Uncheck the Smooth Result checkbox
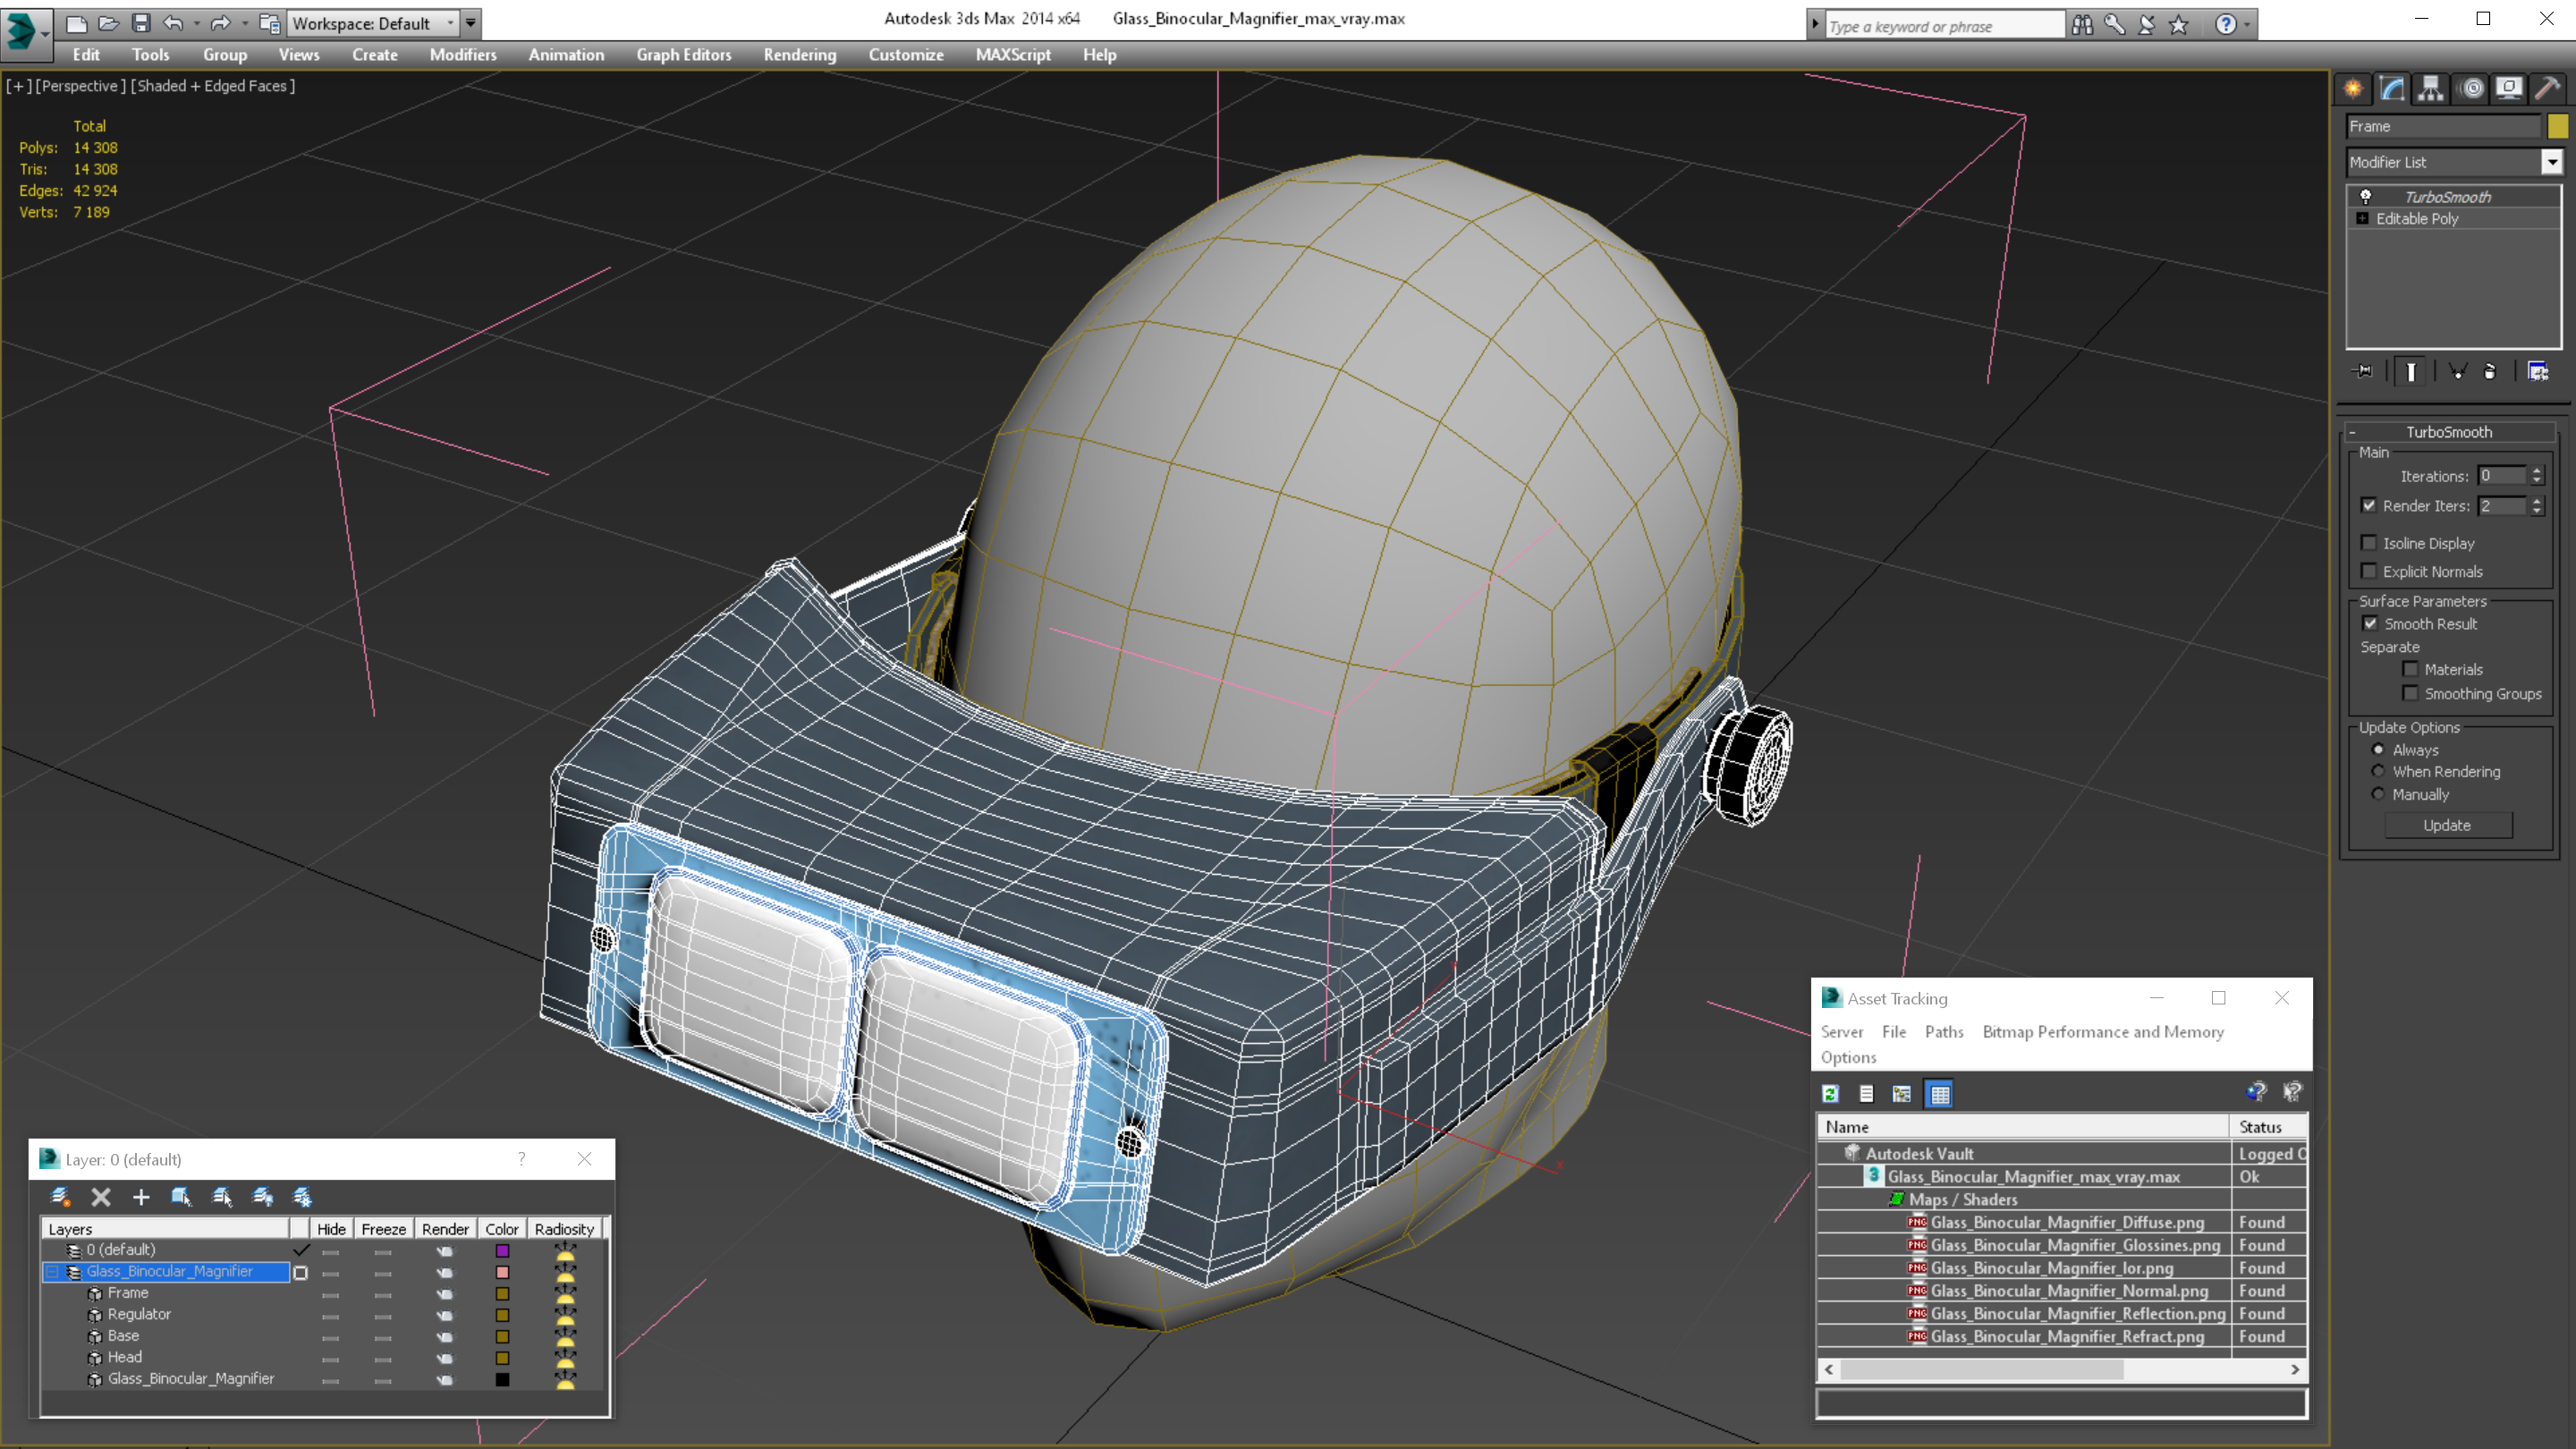This screenshot has height=1449, width=2576. (2370, 623)
